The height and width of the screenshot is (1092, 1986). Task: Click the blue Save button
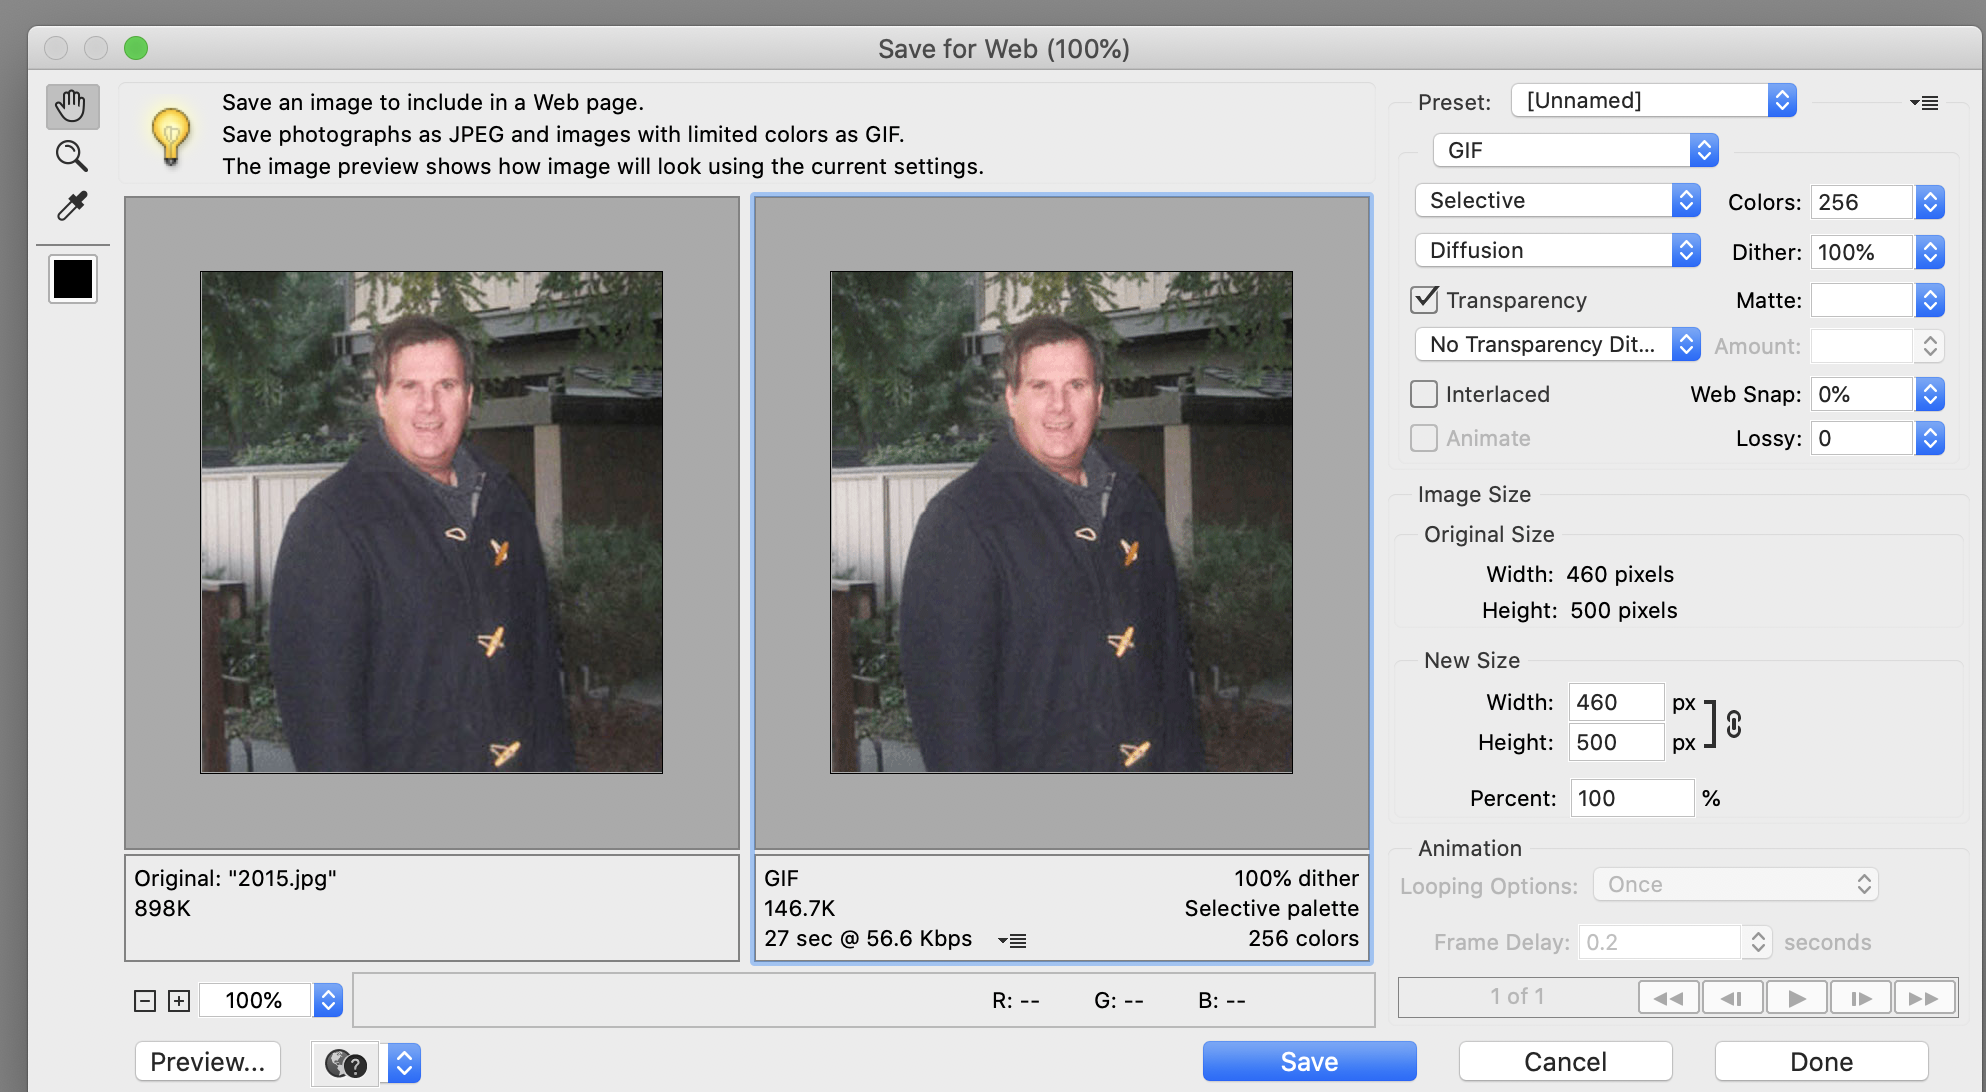point(1309,1061)
